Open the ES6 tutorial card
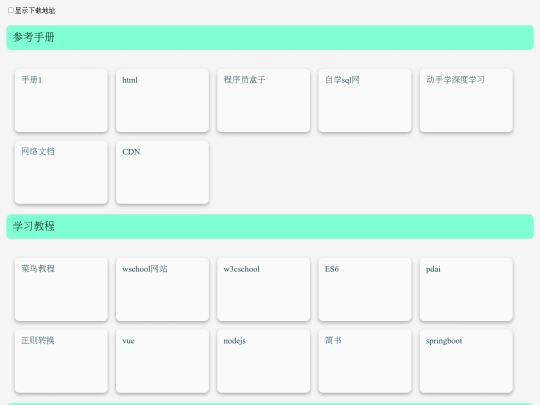The height and width of the screenshot is (405, 540). click(365, 289)
